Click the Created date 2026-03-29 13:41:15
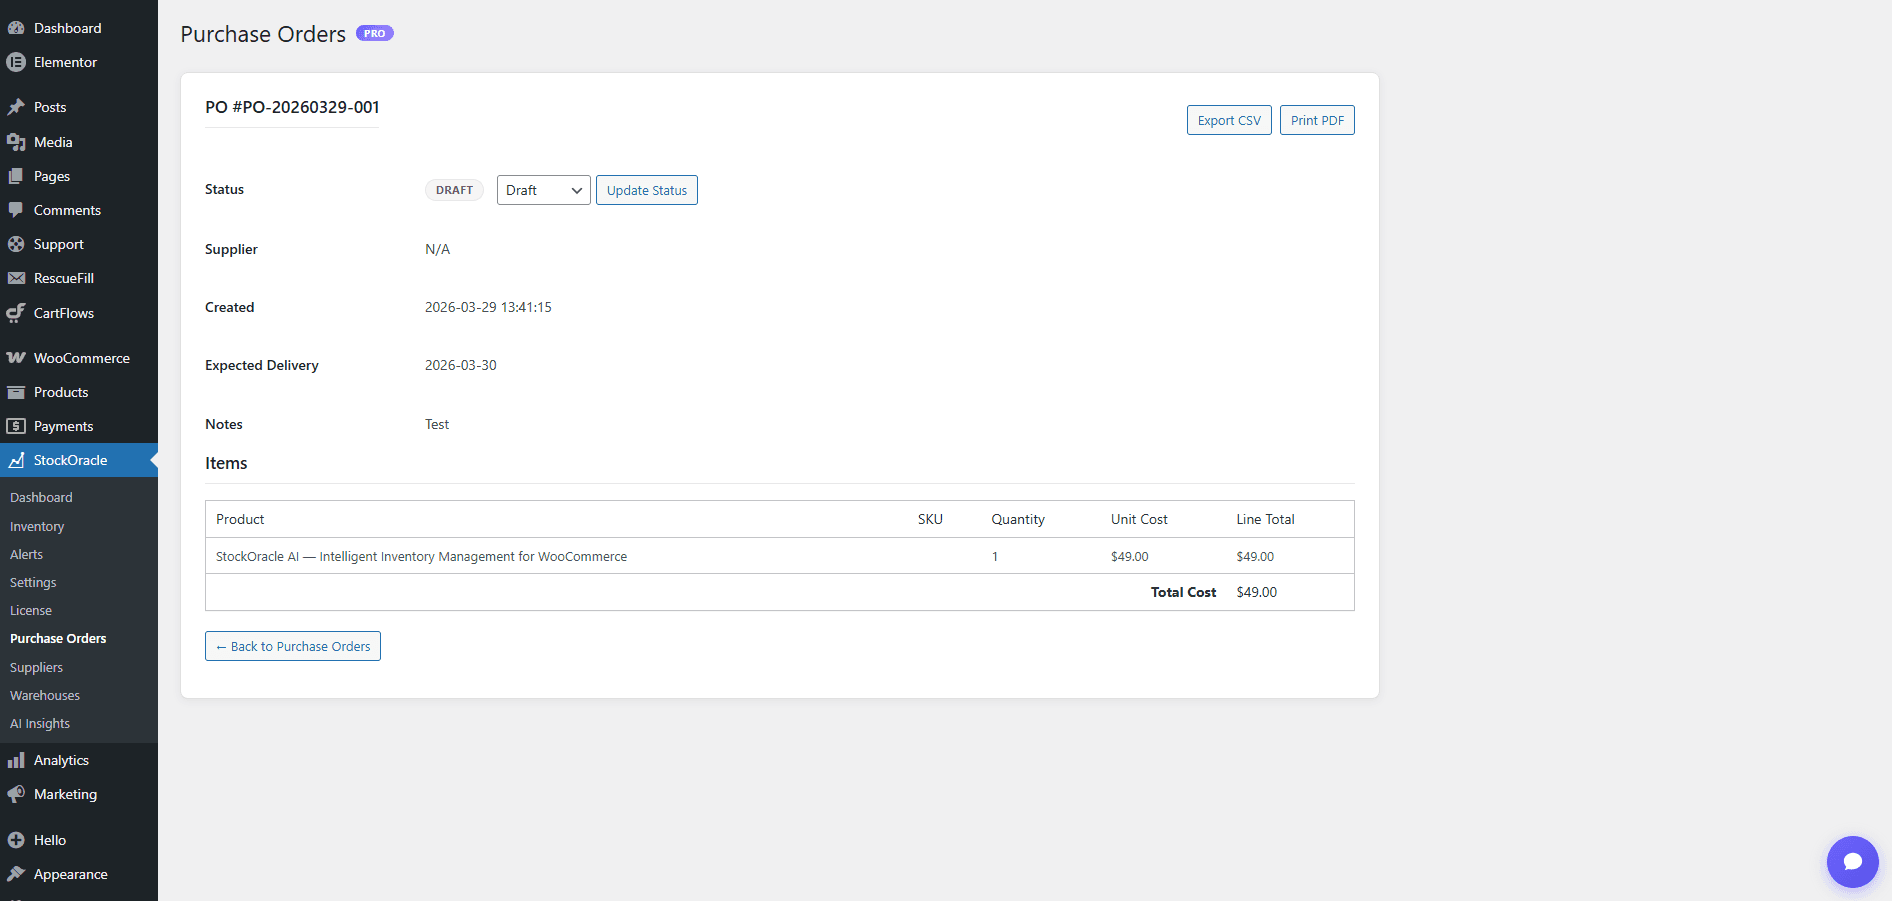Image resolution: width=1892 pixels, height=901 pixels. (x=488, y=307)
